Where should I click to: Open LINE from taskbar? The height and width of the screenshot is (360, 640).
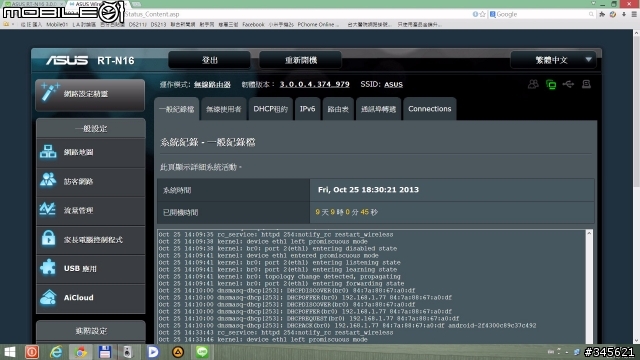[x=202, y=352]
